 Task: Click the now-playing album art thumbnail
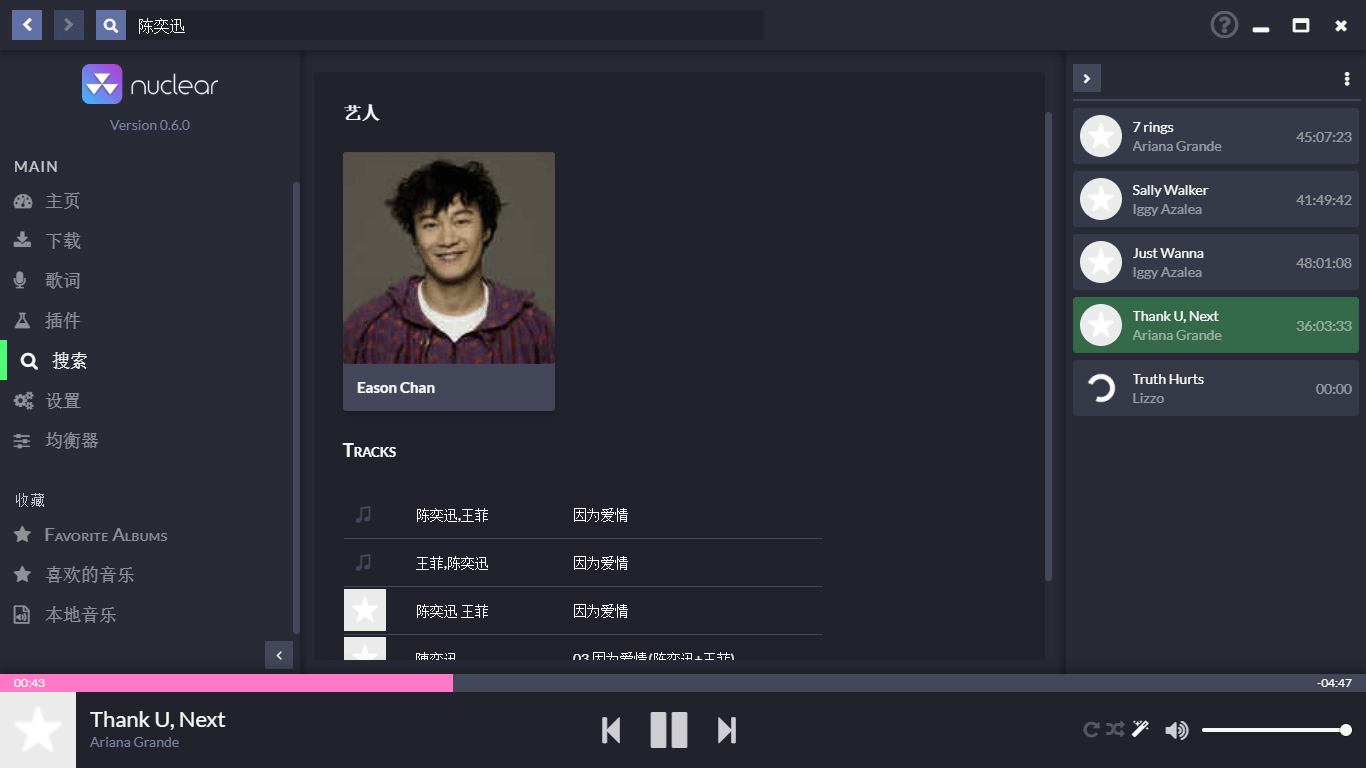coord(38,730)
